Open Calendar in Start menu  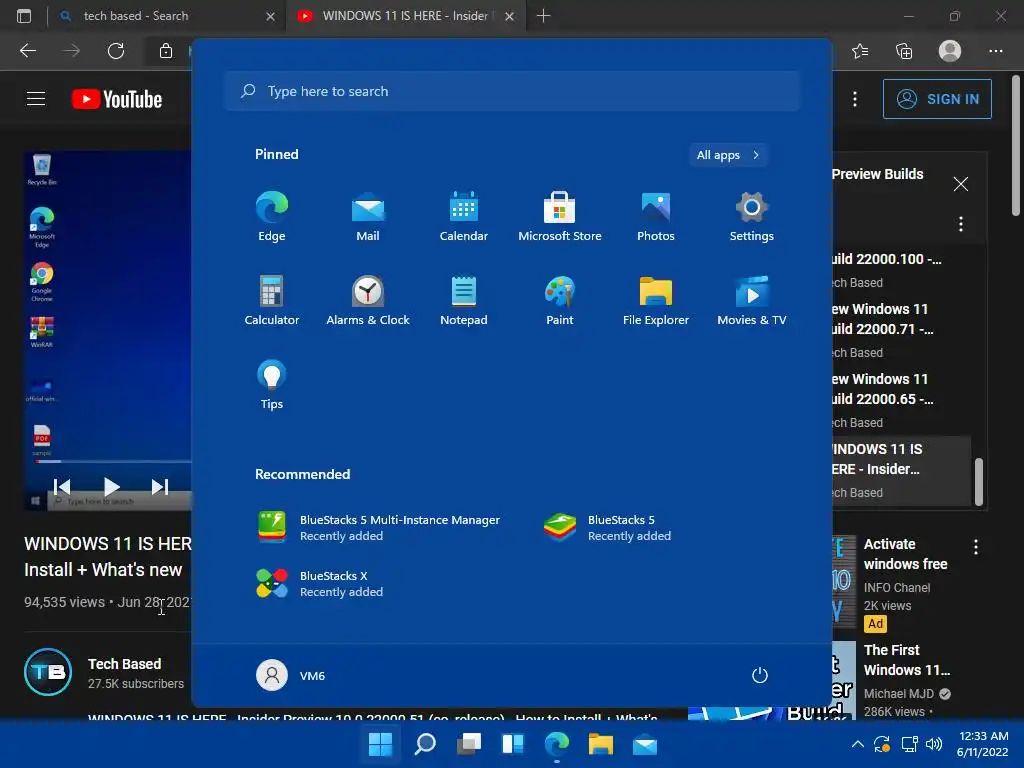464,217
